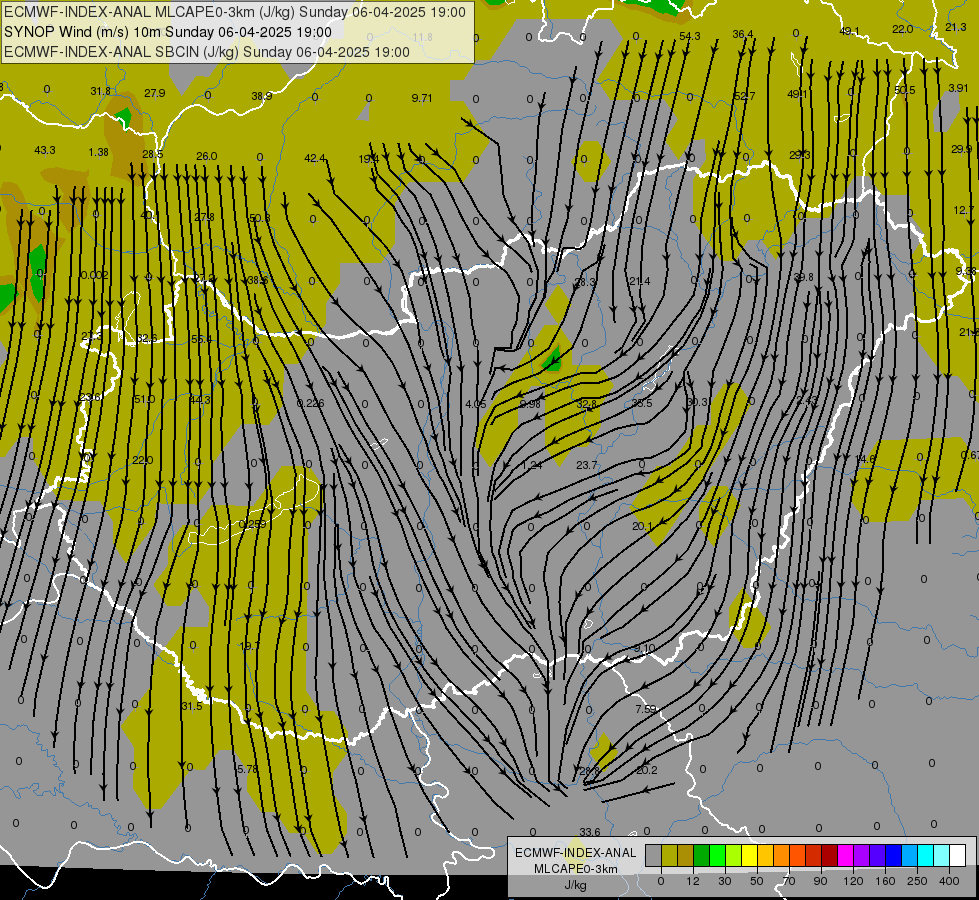Image resolution: width=979 pixels, height=900 pixels.
Task: Click the 20.1 grid value
Action: (642, 527)
